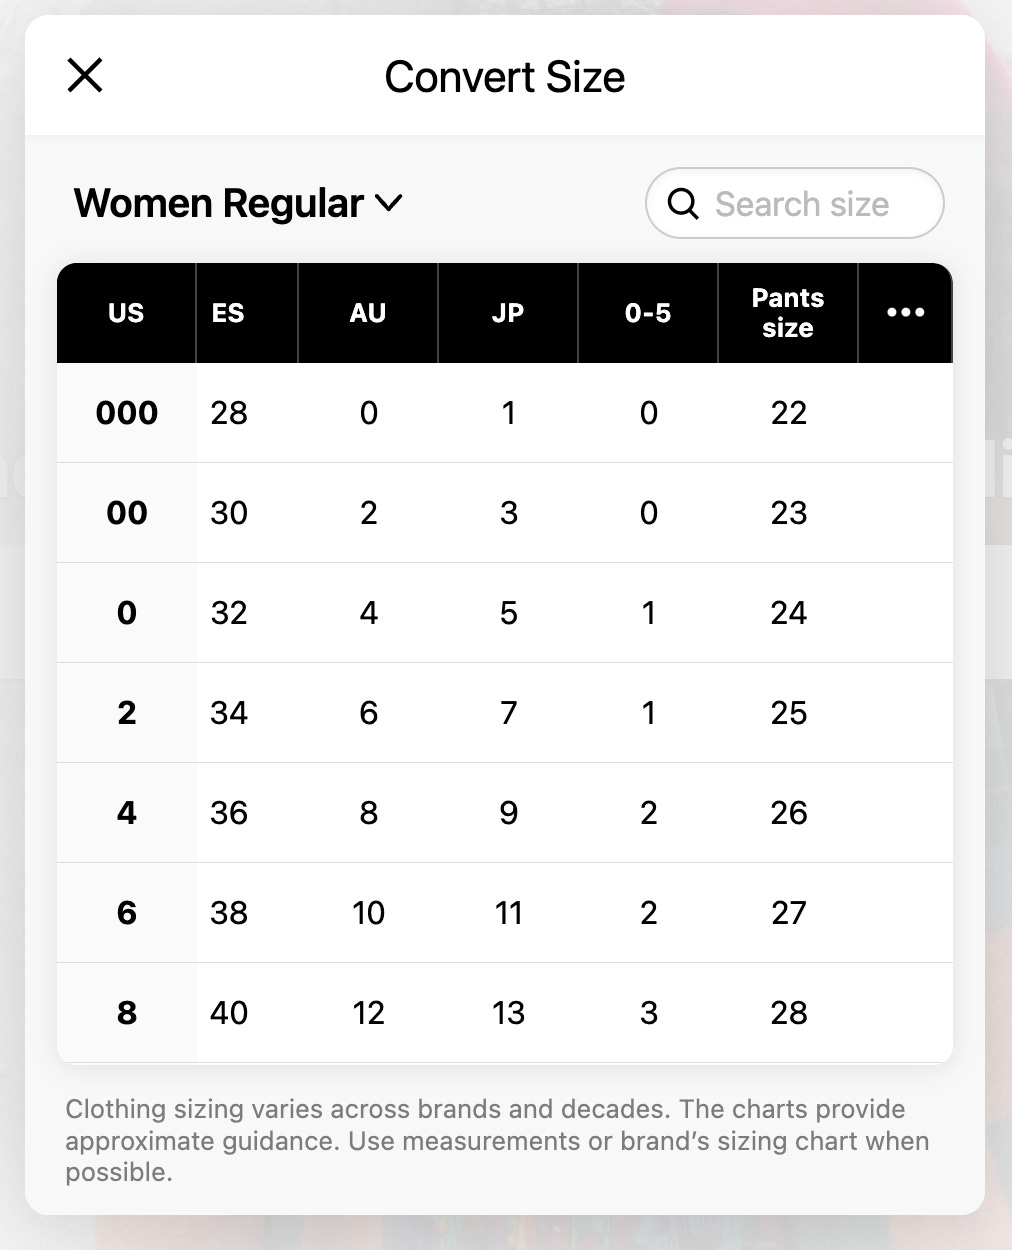
Task: Close the Convert Size dialog
Action: (85, 76)
